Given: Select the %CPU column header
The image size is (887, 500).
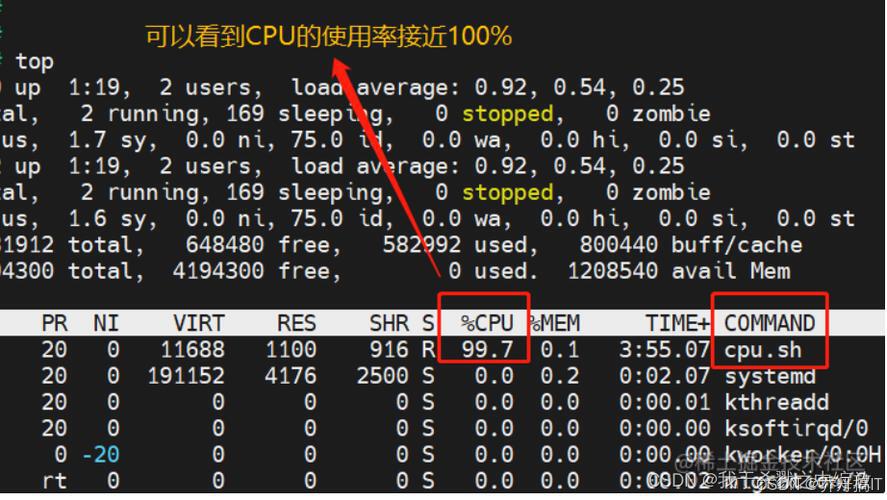Looking at the screenshot, I should [486, 323].
